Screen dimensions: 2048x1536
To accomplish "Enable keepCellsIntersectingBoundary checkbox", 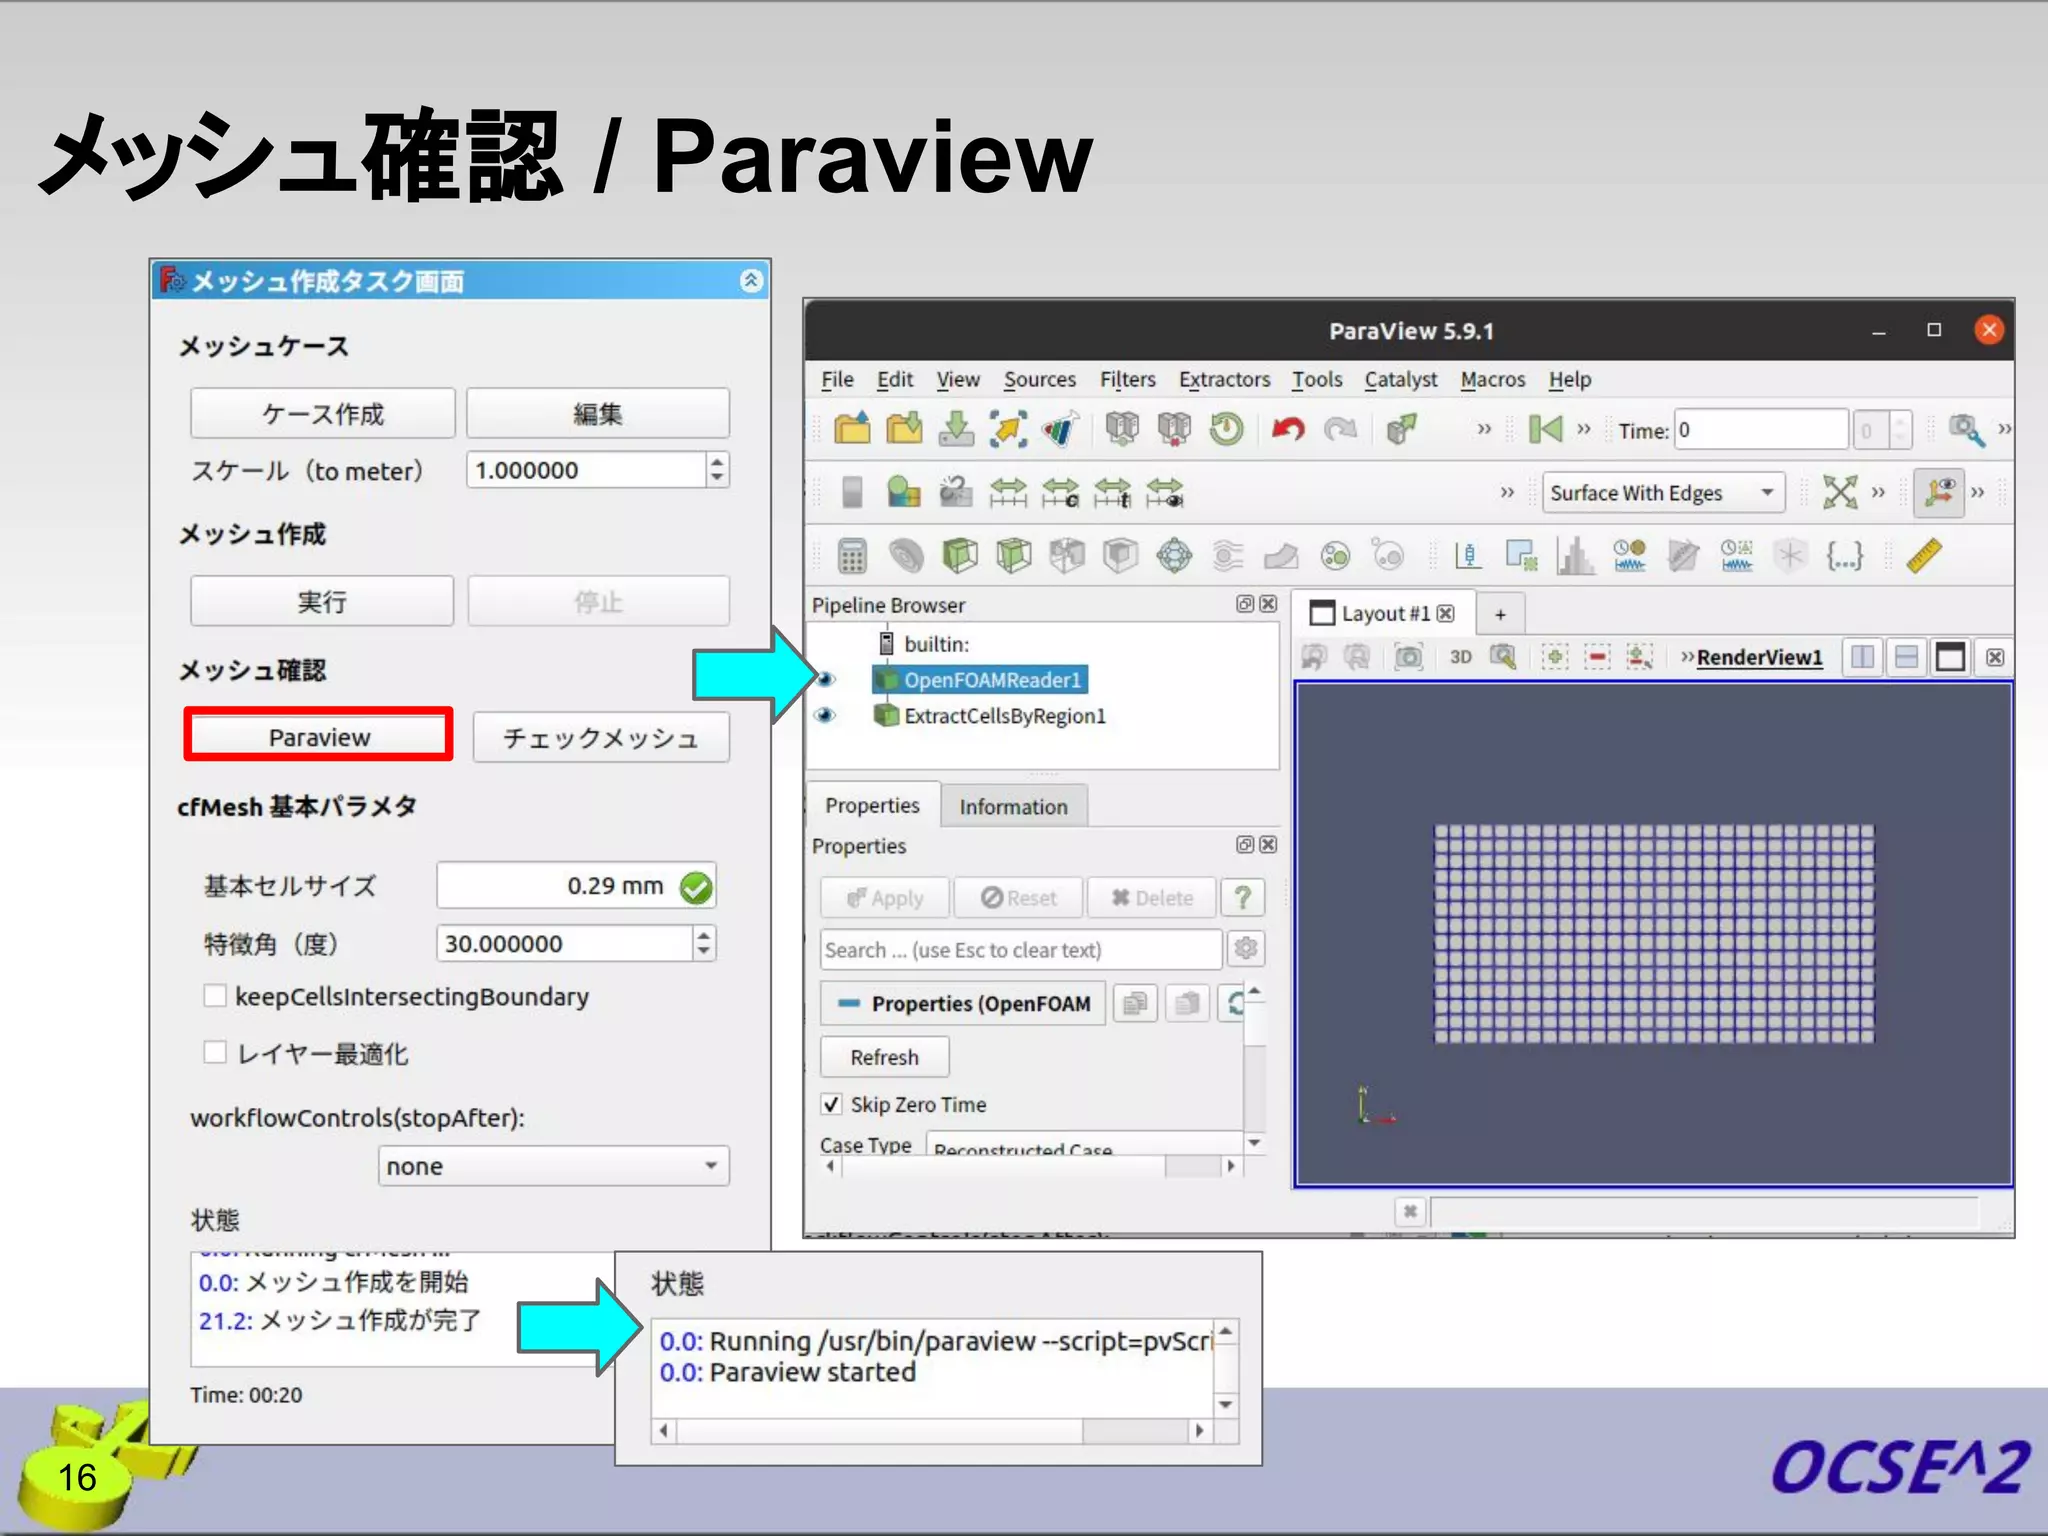I will [x=214, y=995].
